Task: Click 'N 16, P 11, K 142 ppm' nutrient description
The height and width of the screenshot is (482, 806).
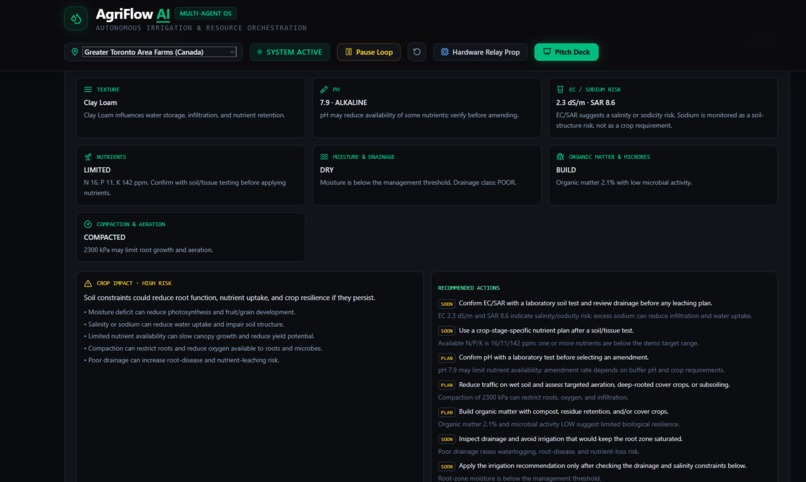Action: point(185,188)
